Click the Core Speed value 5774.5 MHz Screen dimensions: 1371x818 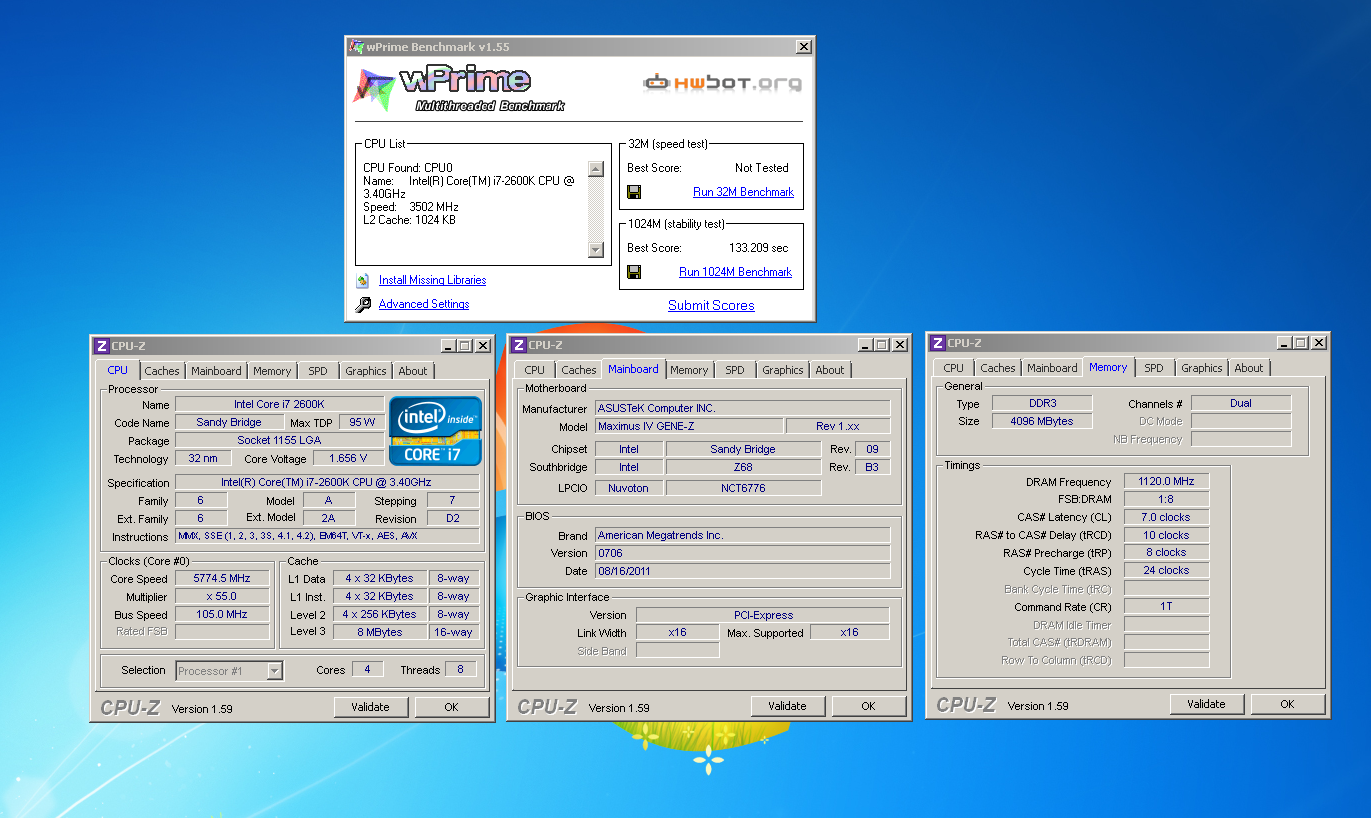[x=222, y=578]
